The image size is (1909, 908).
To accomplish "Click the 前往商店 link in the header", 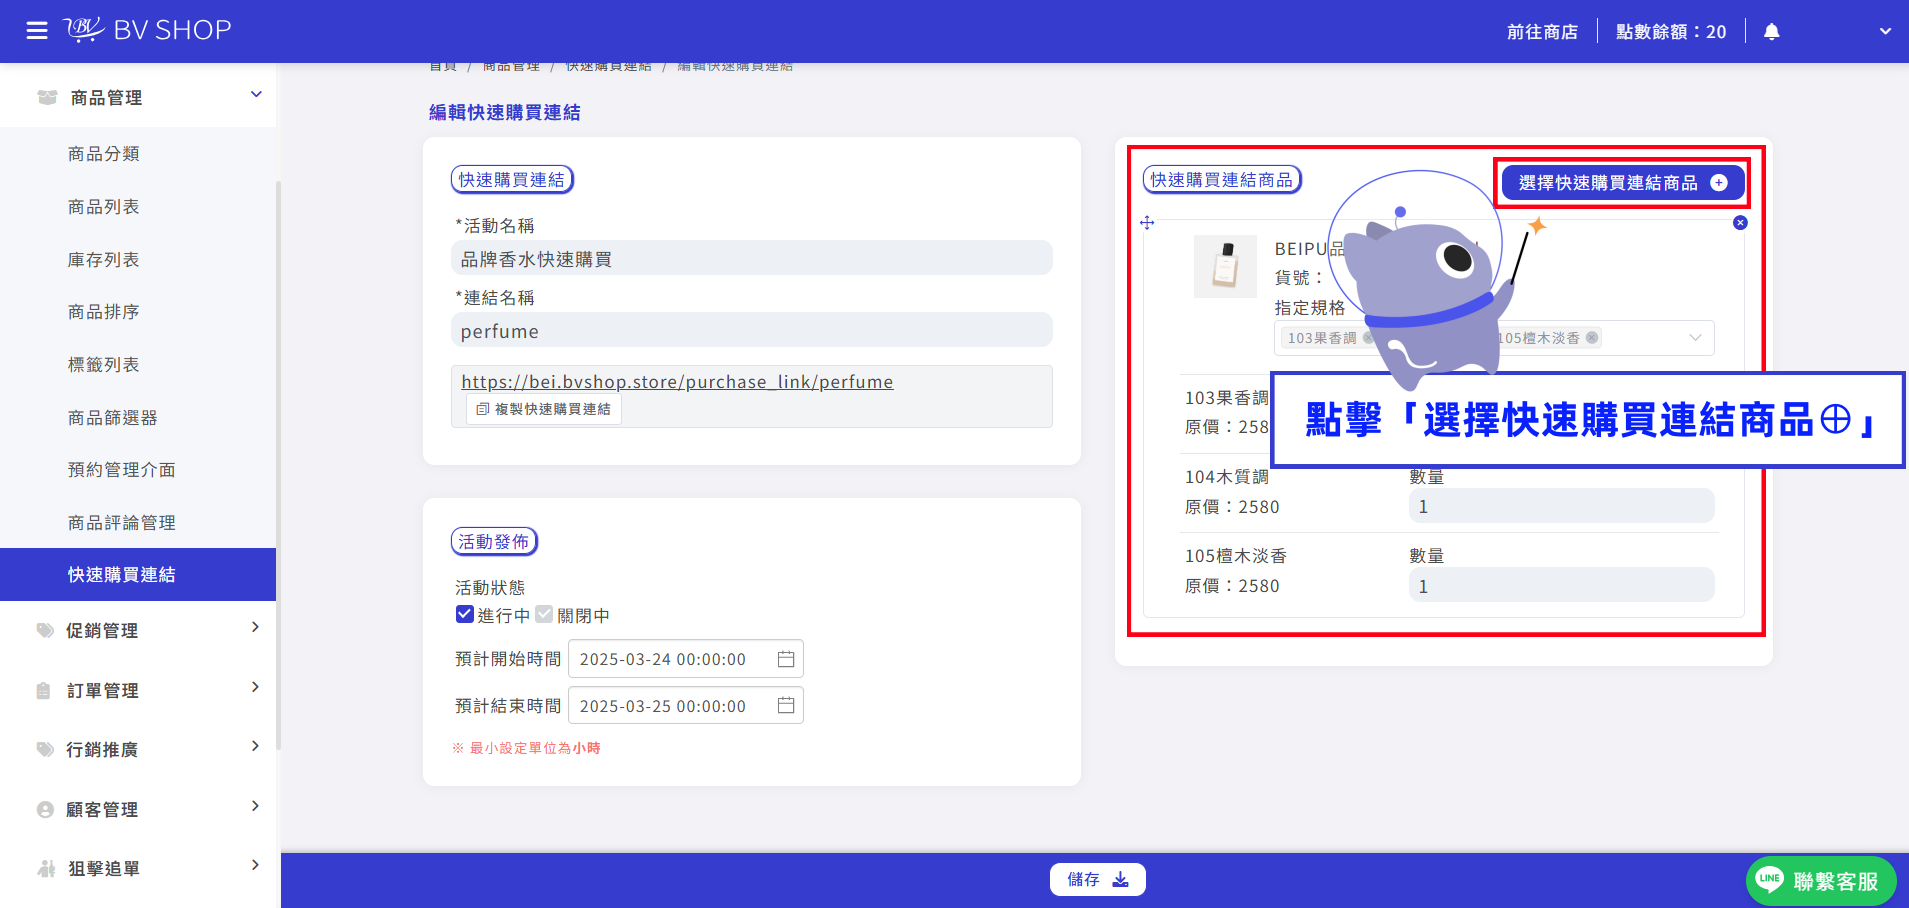I will (x=1542, y=32).
